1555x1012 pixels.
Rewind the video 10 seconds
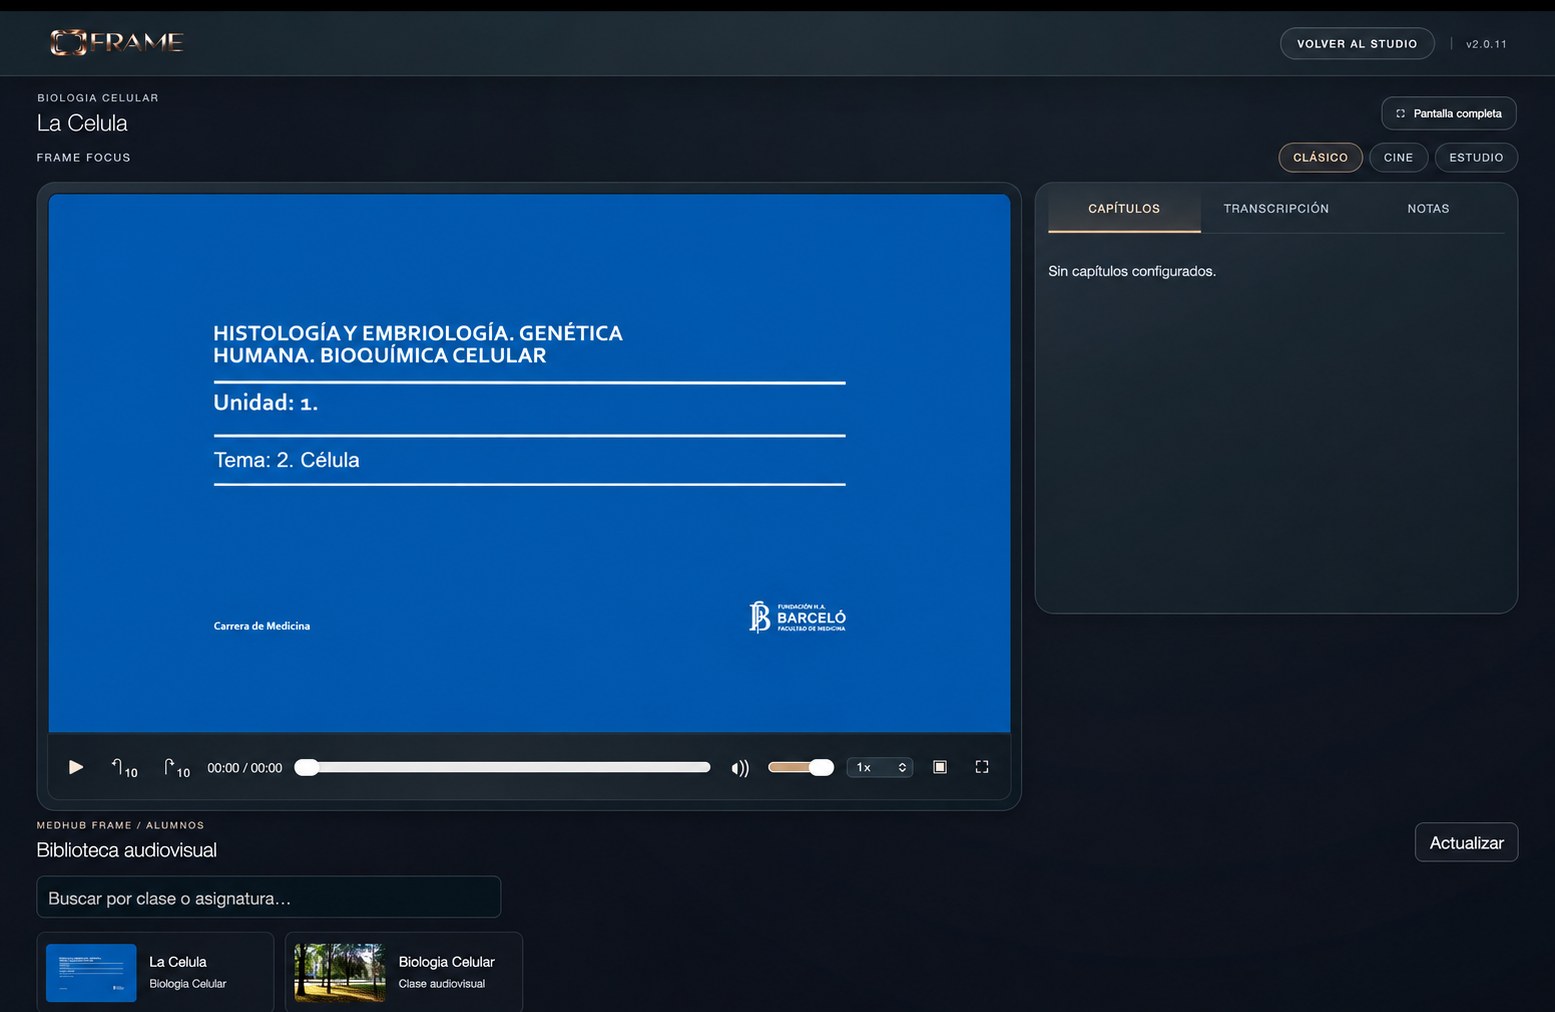pyautogui.click(x=124, y=767)
